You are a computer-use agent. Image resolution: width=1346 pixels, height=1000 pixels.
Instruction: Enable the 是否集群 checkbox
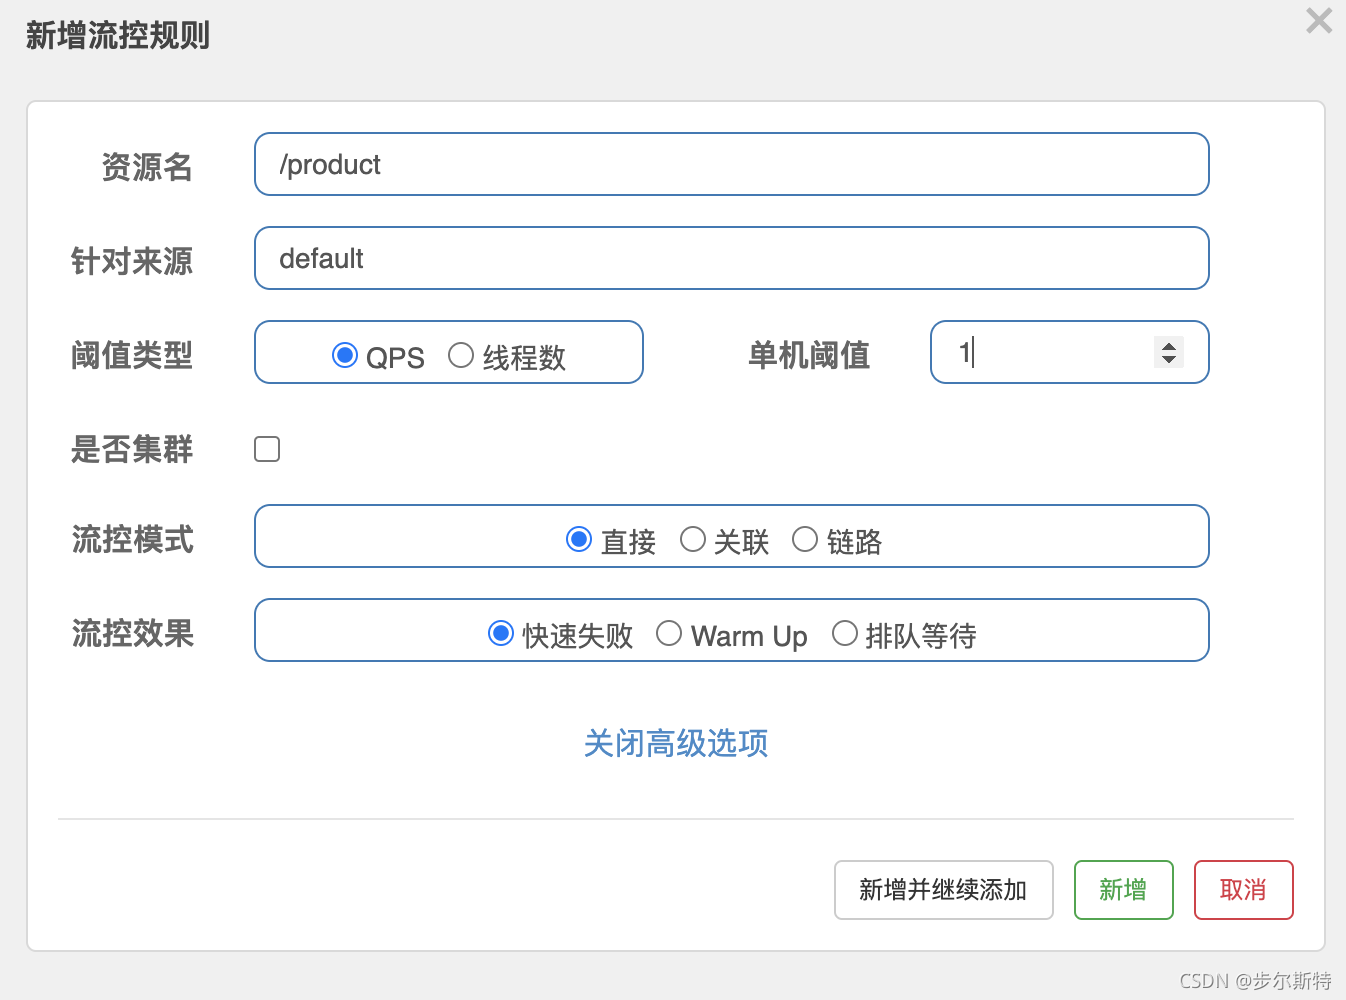point(267,449)
